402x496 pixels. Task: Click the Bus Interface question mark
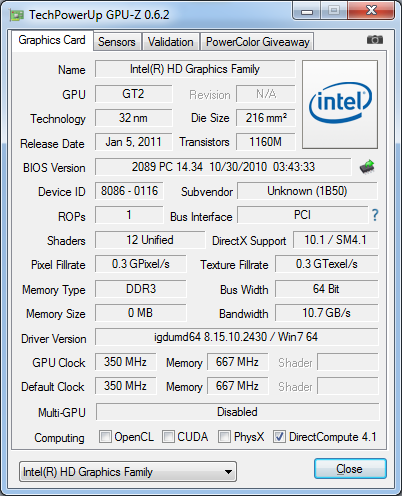click(x=375, y=215)
